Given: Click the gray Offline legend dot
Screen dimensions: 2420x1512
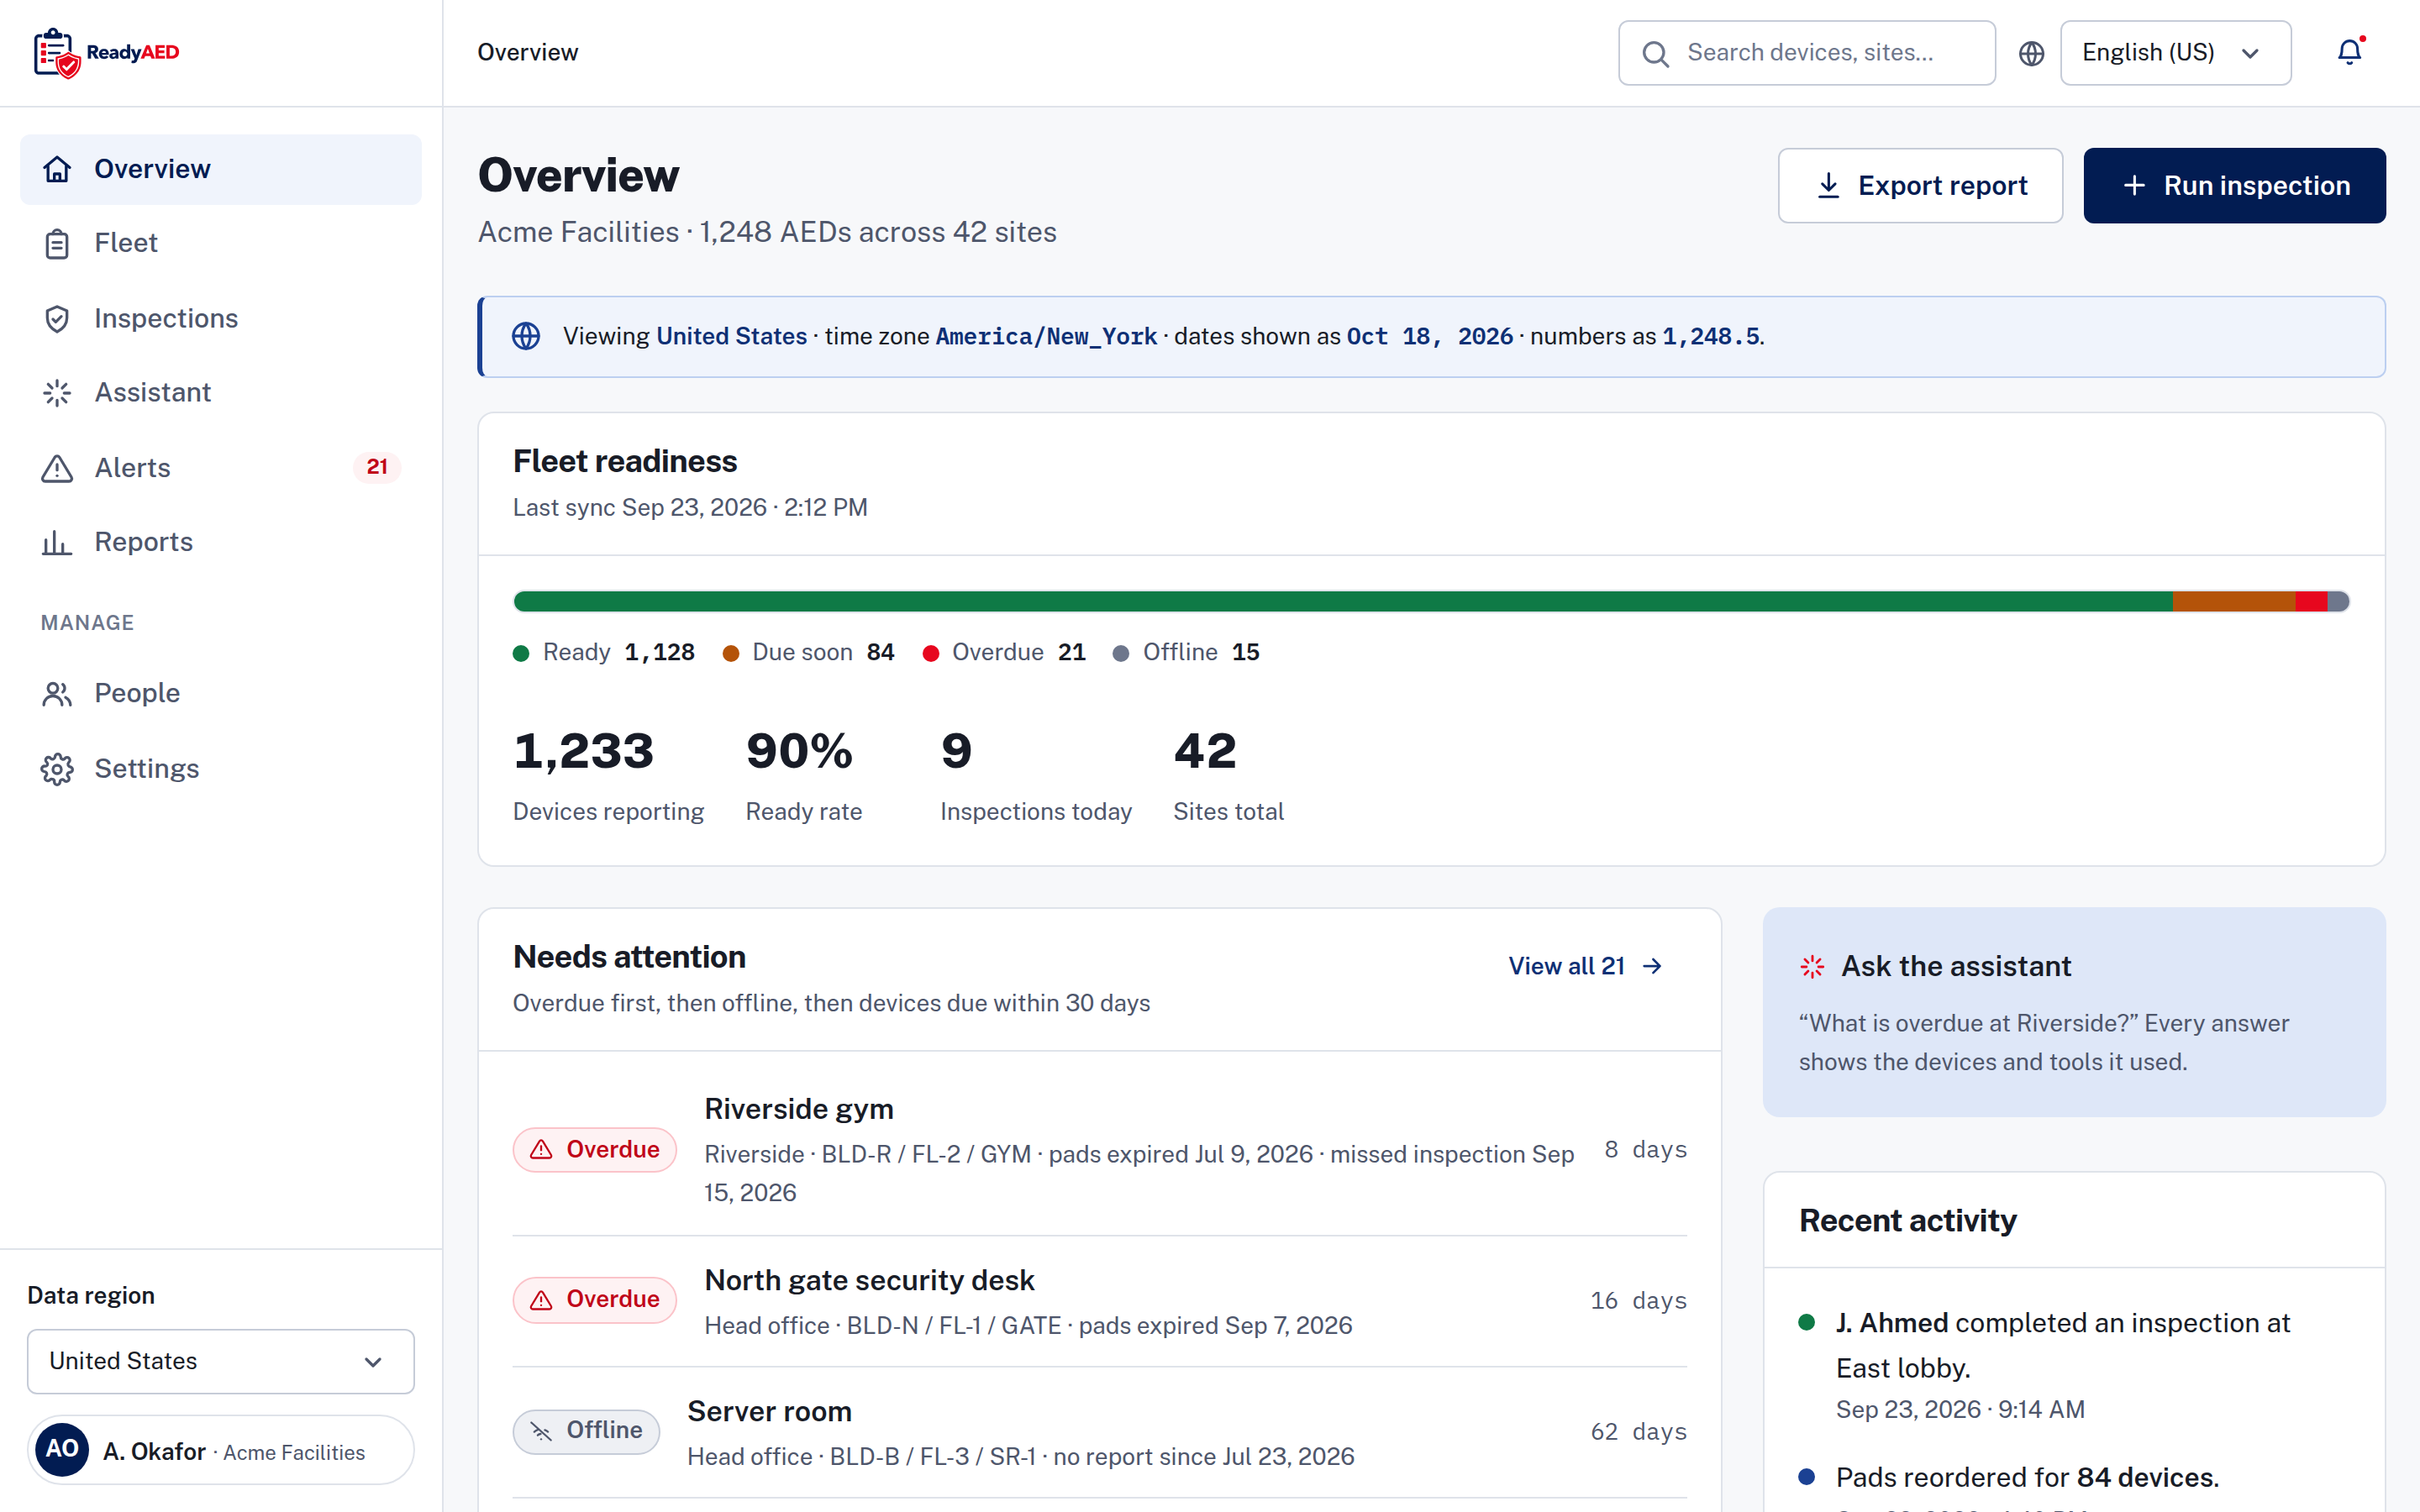Looking at the screenshot, I should pos(1121,653).
